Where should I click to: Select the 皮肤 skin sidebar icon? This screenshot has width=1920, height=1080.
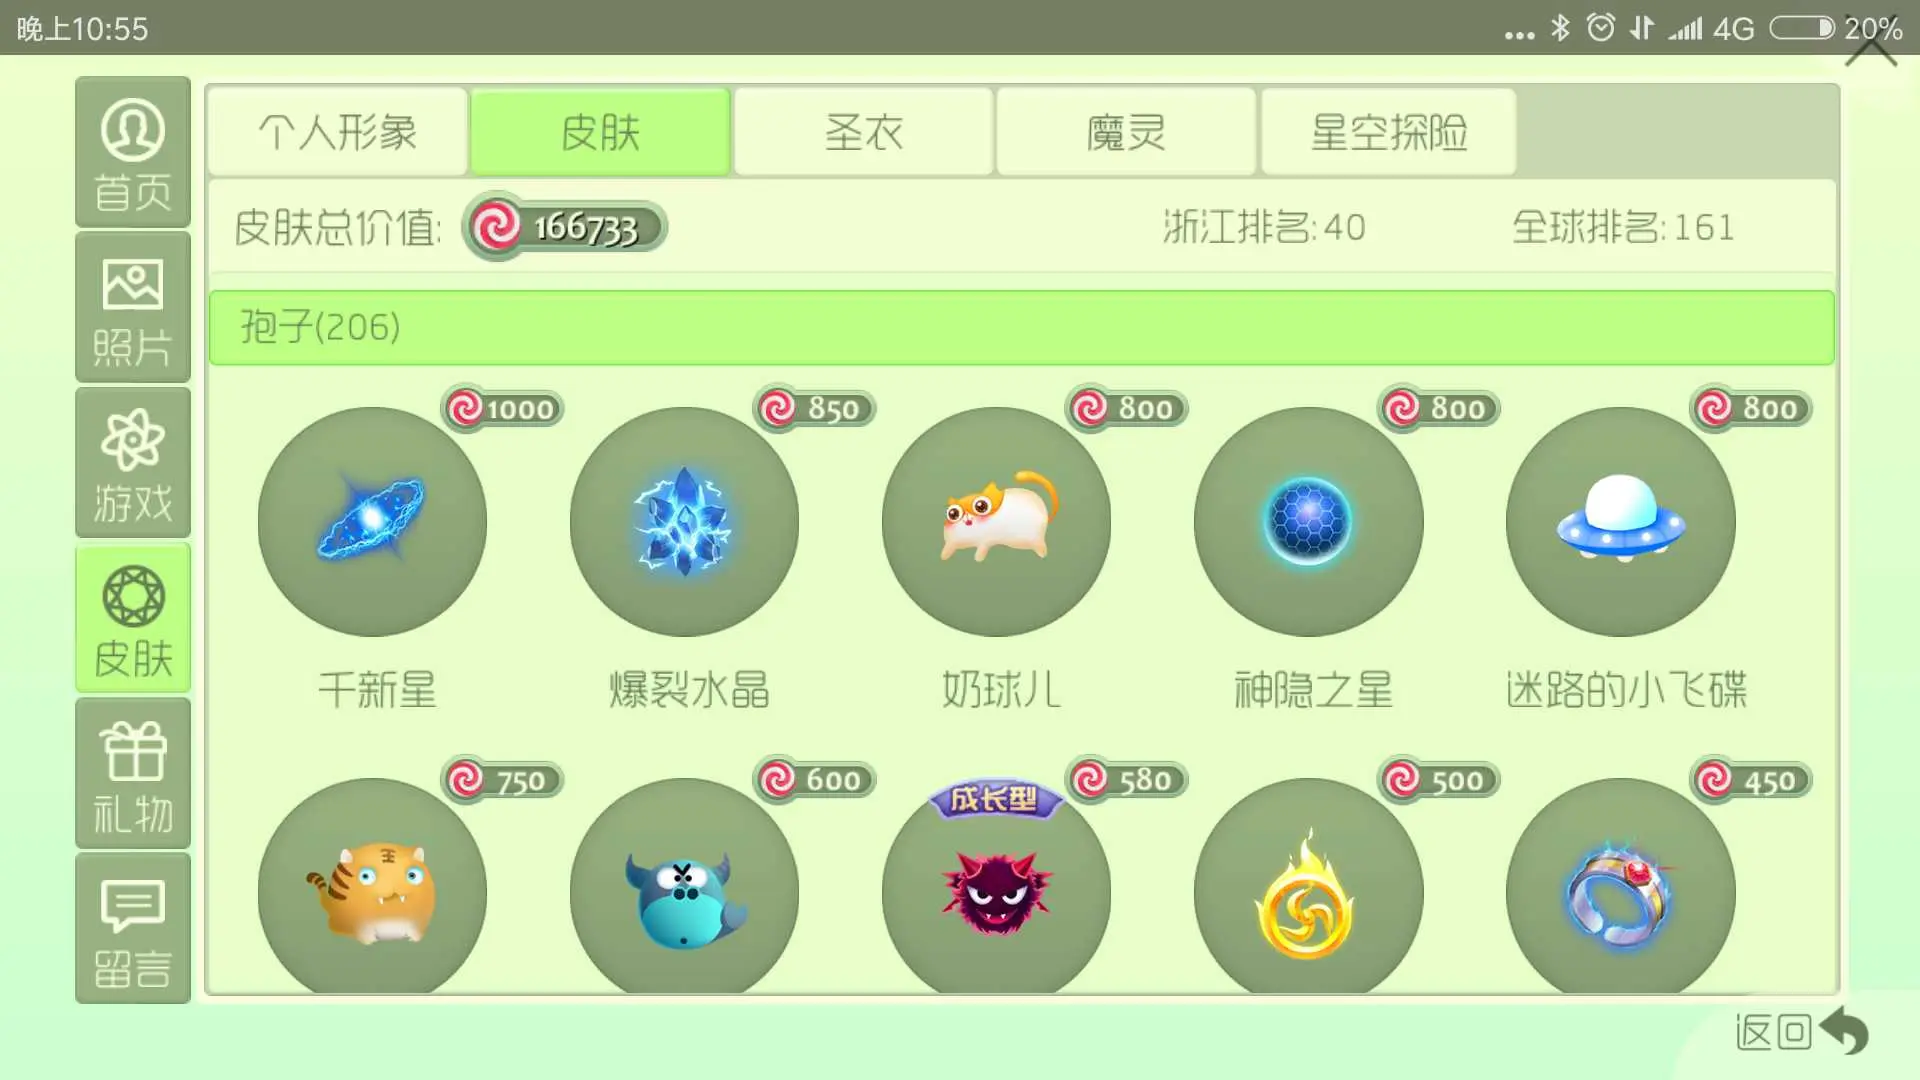click(133, 618)
